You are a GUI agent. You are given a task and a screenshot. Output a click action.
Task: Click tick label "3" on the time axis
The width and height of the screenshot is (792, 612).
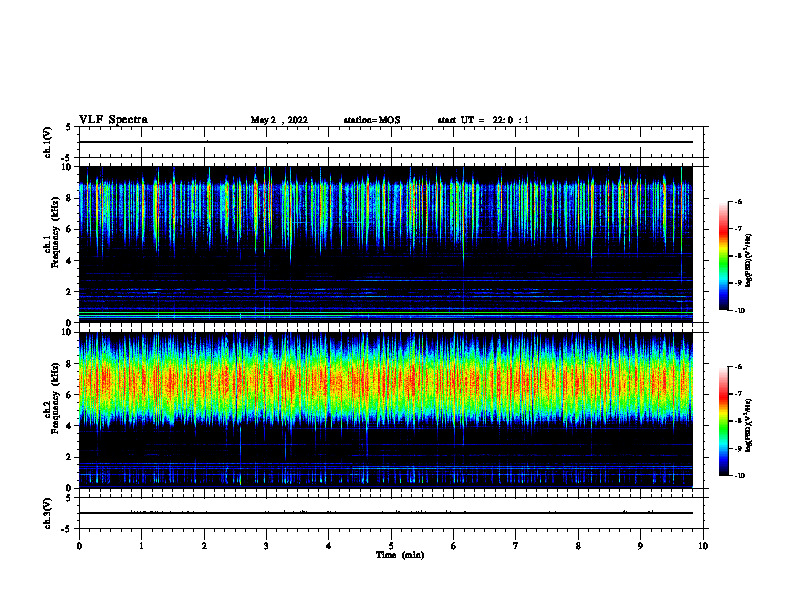pyautogui.click(x=266, y=546)
